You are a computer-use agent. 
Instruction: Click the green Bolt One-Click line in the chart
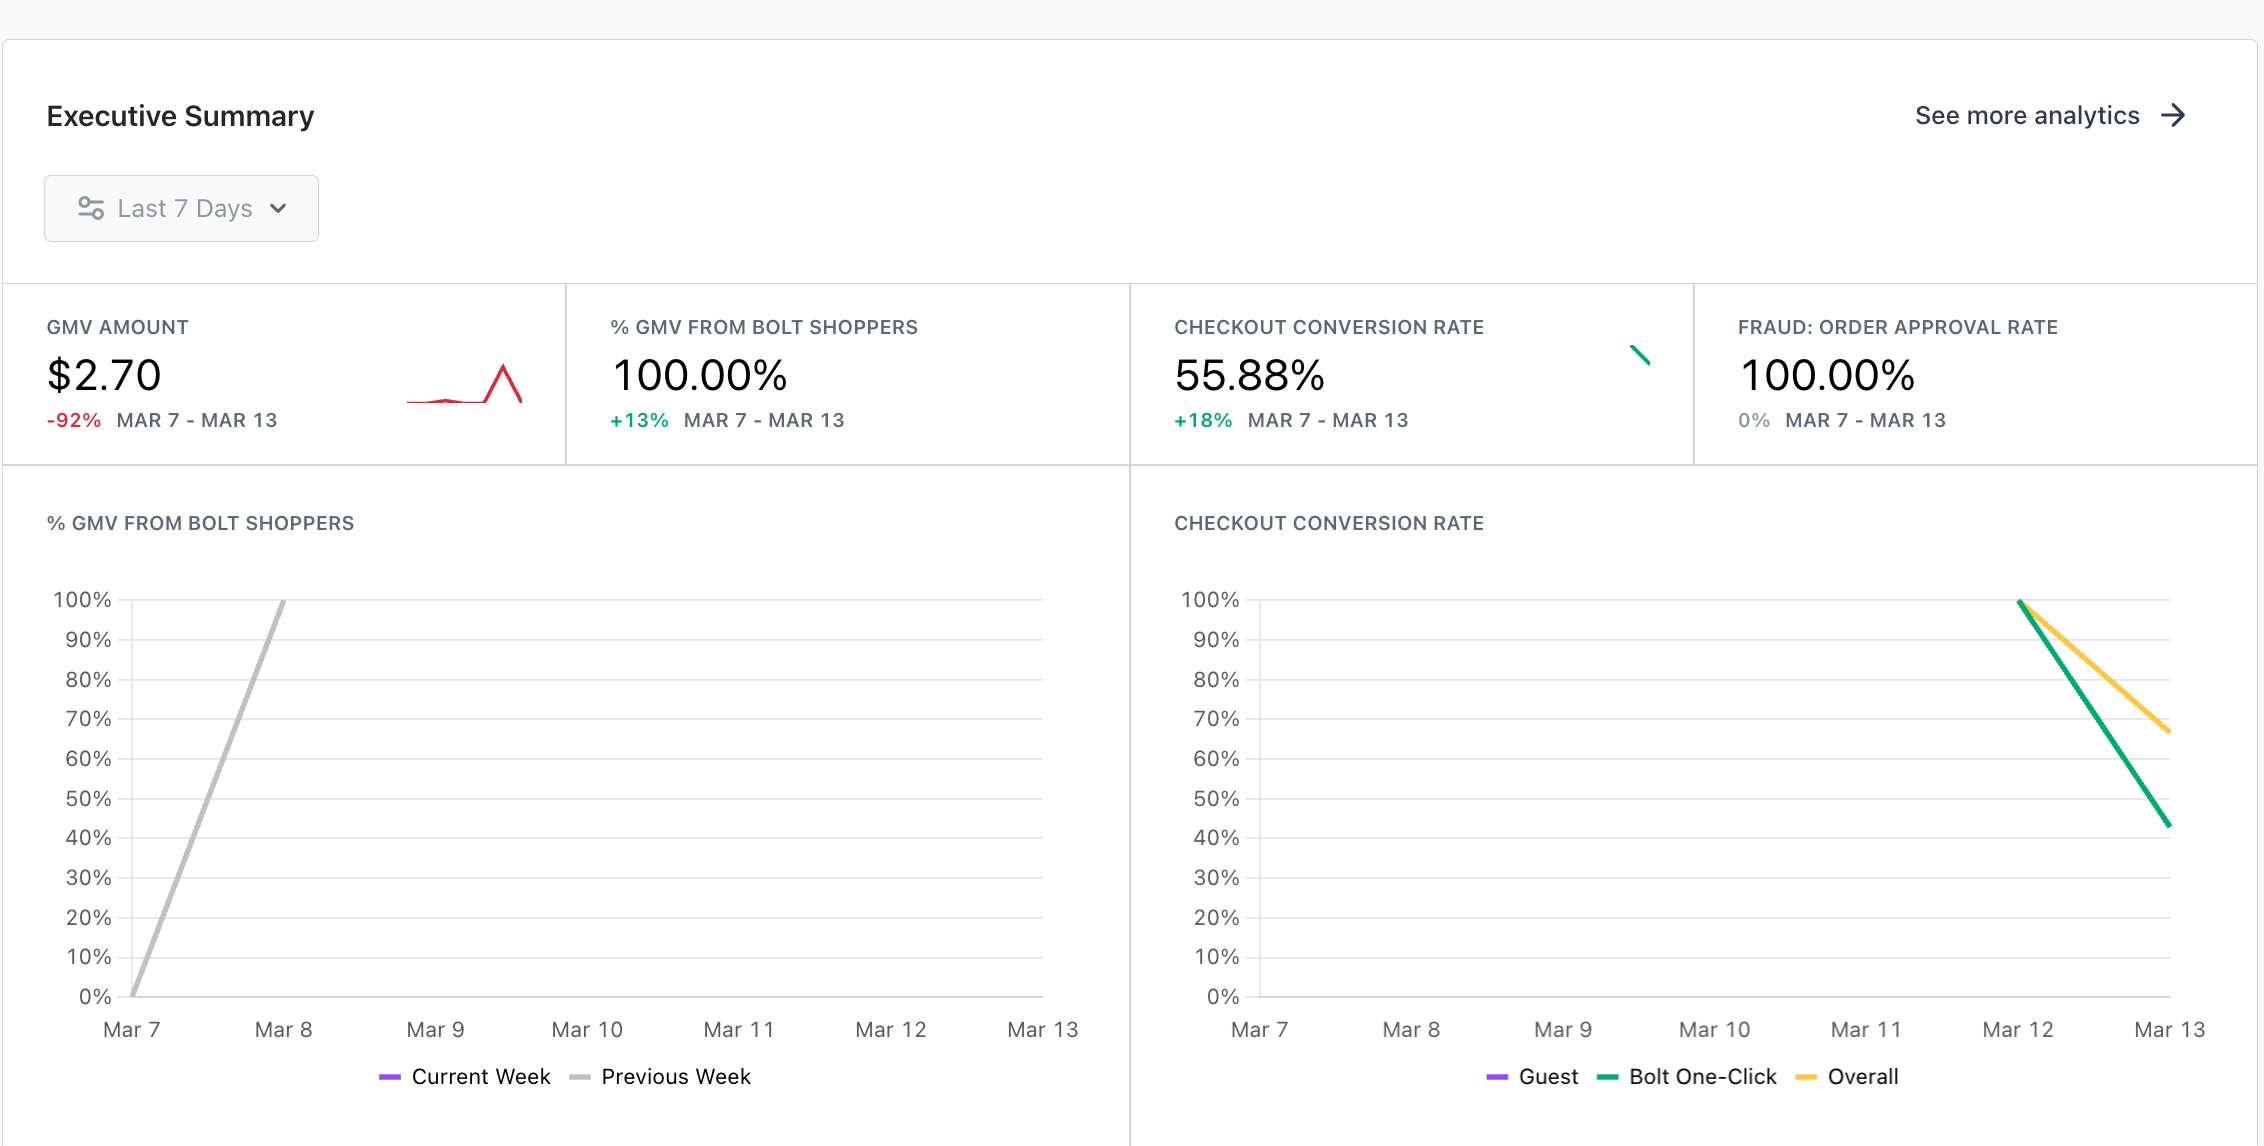pos(2094,713)
